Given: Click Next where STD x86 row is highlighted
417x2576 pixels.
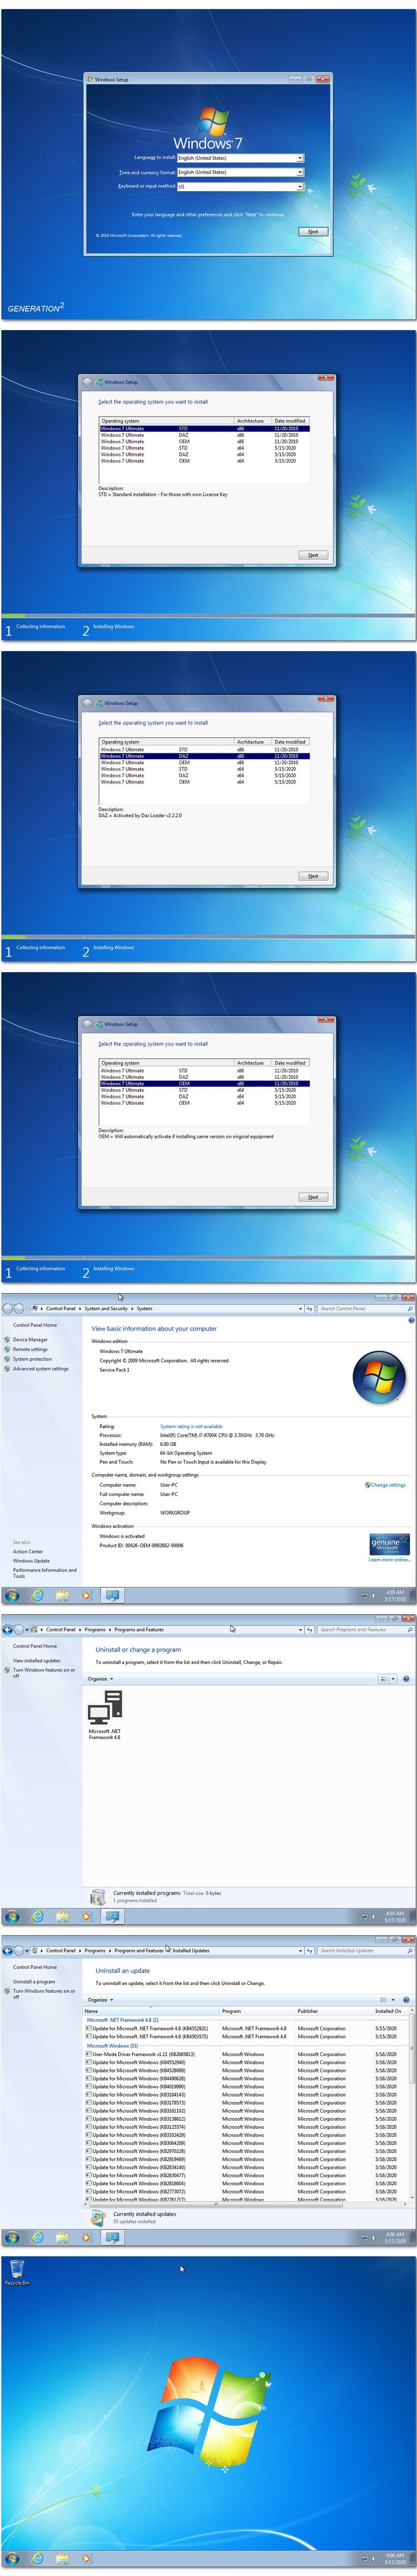Looking at the screenshot, I should (313, 555).
